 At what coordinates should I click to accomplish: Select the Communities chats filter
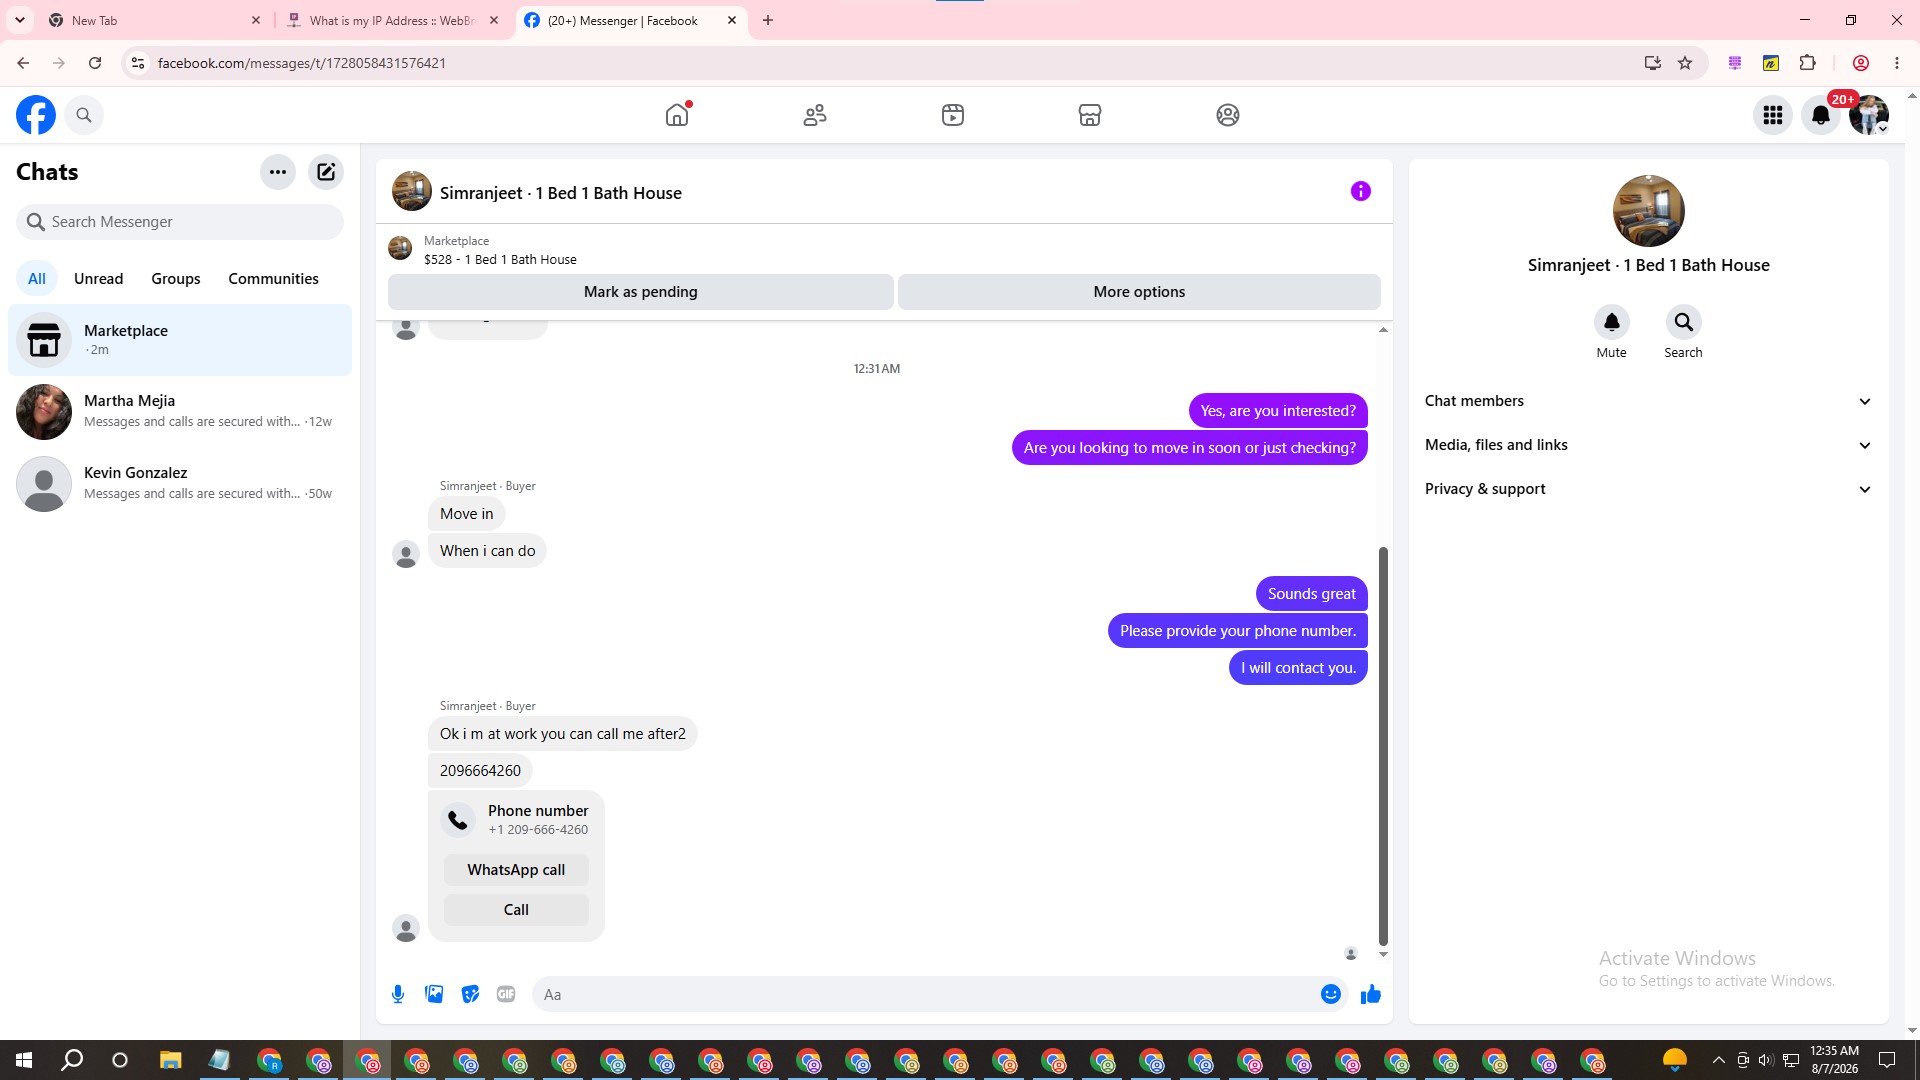click(273, 279)
